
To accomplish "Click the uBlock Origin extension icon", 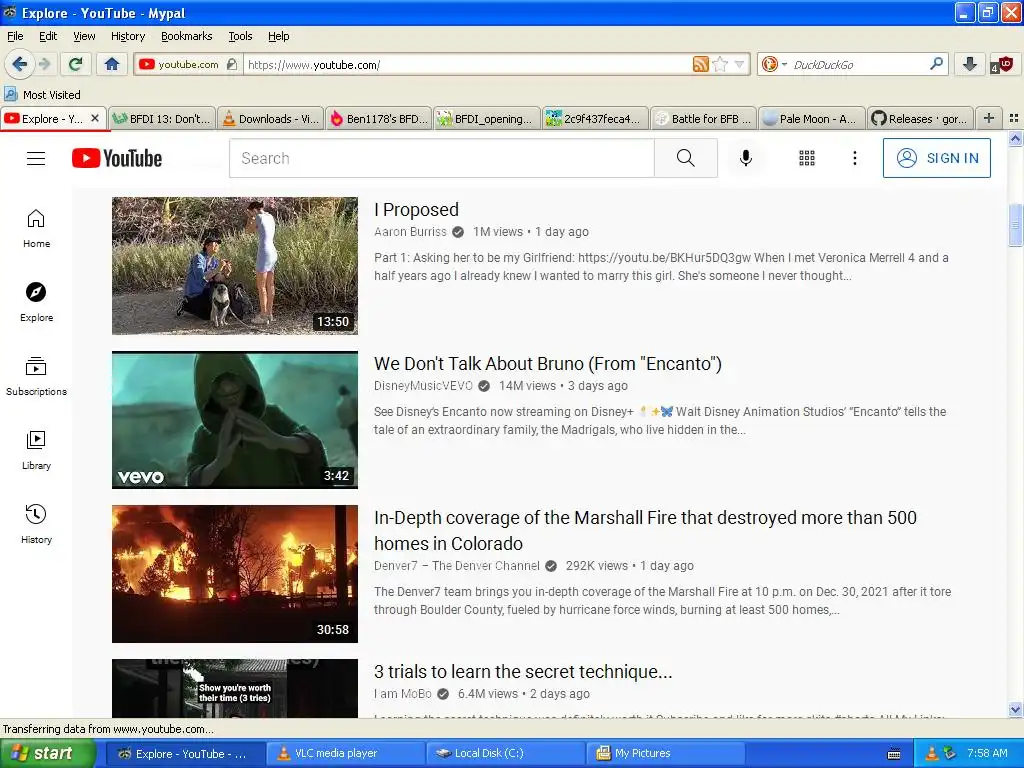I will pos(1002,64).
